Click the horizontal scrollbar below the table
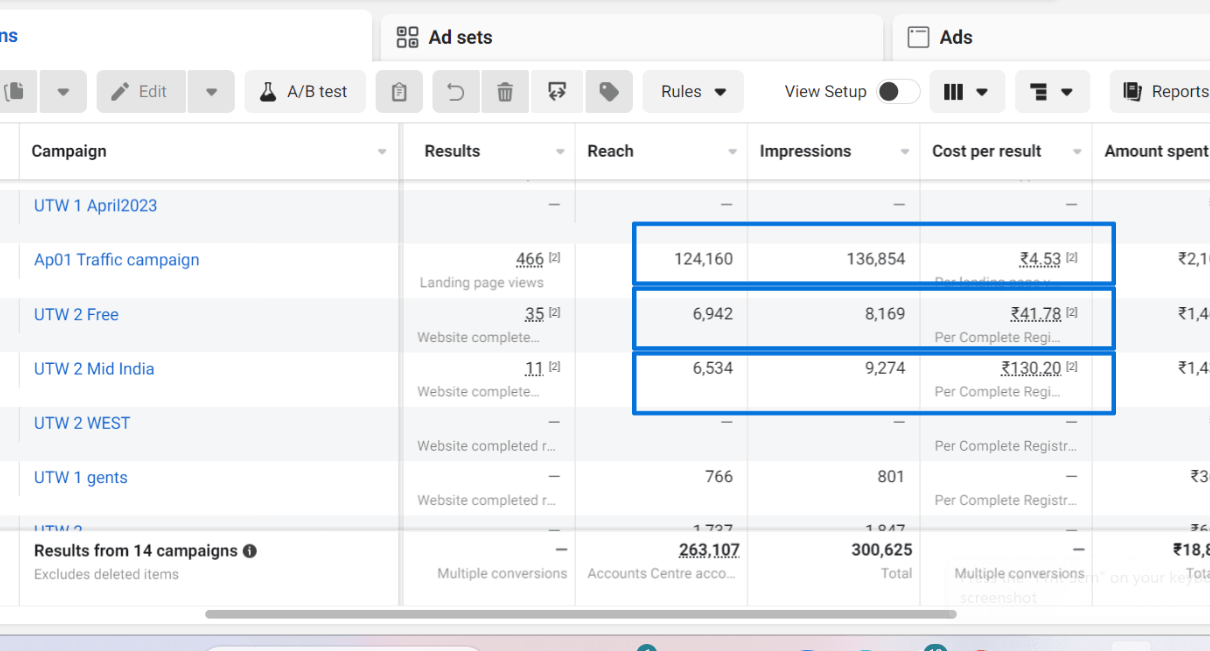The width and height of the screenshot is (1210, 651). pyautogui.click(x=580, y=614)
